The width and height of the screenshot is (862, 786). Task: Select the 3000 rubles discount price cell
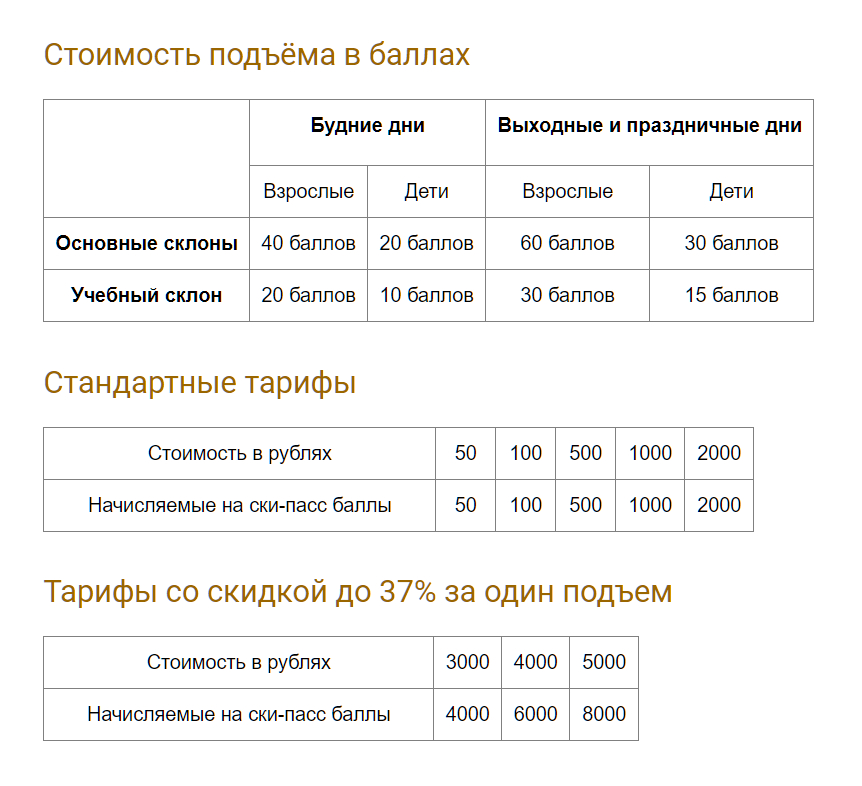click(467, 662)
